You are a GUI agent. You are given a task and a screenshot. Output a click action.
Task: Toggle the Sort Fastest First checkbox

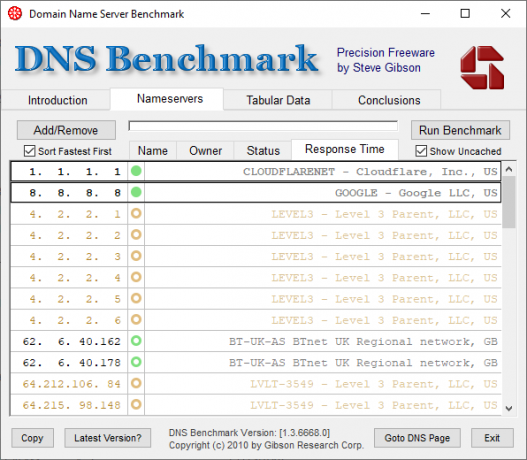[30, 151]
